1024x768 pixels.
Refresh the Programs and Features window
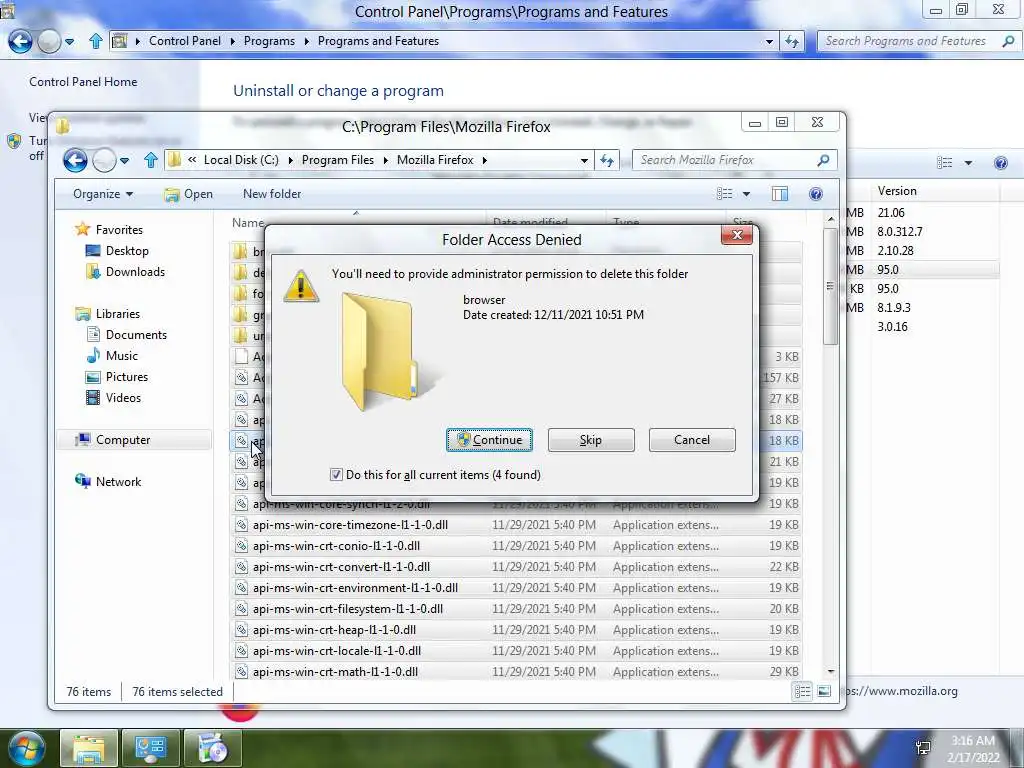[x=792, y=41]
